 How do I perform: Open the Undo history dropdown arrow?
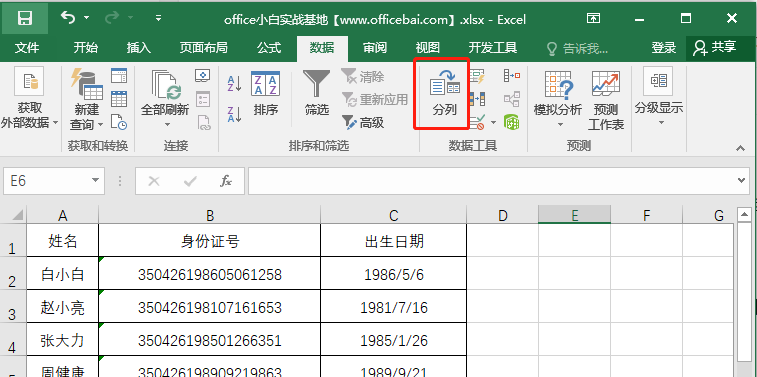coord(86,18)
